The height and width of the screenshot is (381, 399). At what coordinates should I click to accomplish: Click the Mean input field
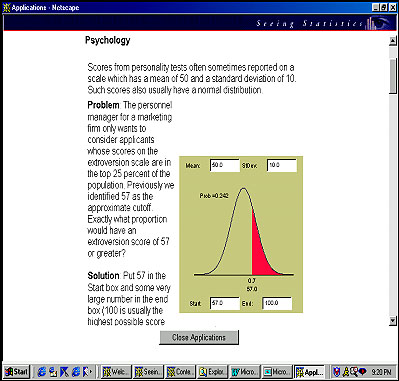225,165
